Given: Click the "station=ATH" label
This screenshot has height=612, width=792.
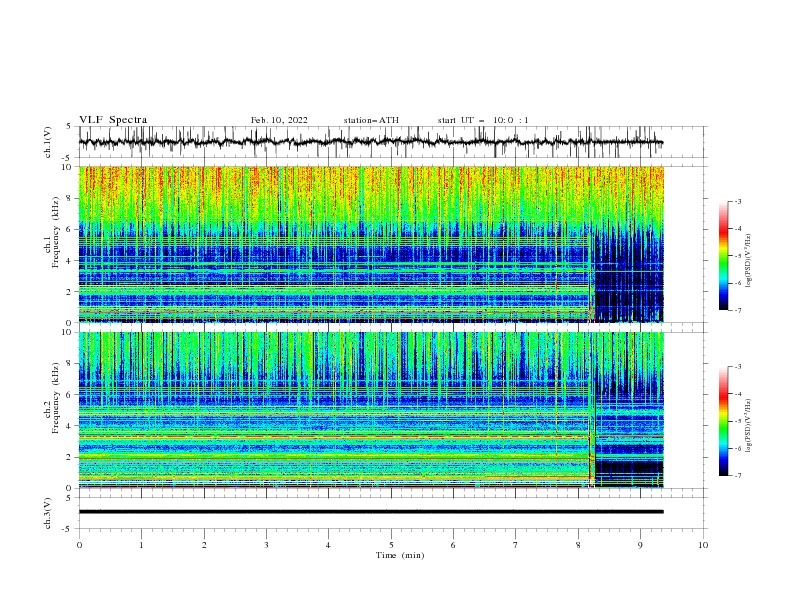Looking at the screenshot, I should [371, 120].
